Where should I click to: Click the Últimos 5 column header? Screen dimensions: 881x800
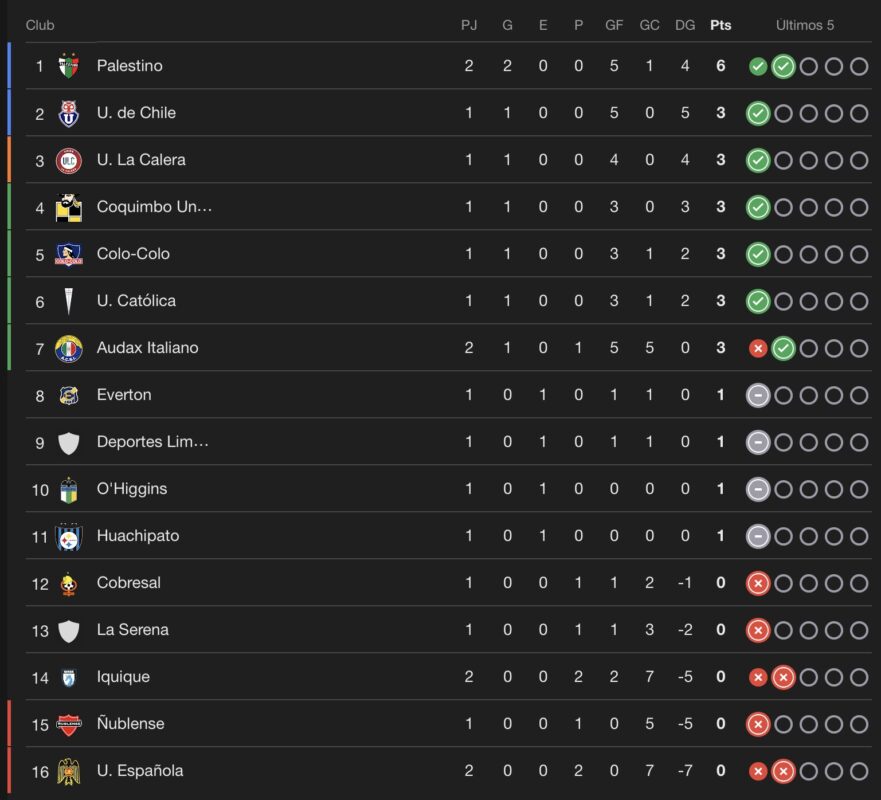coord(806,25)
